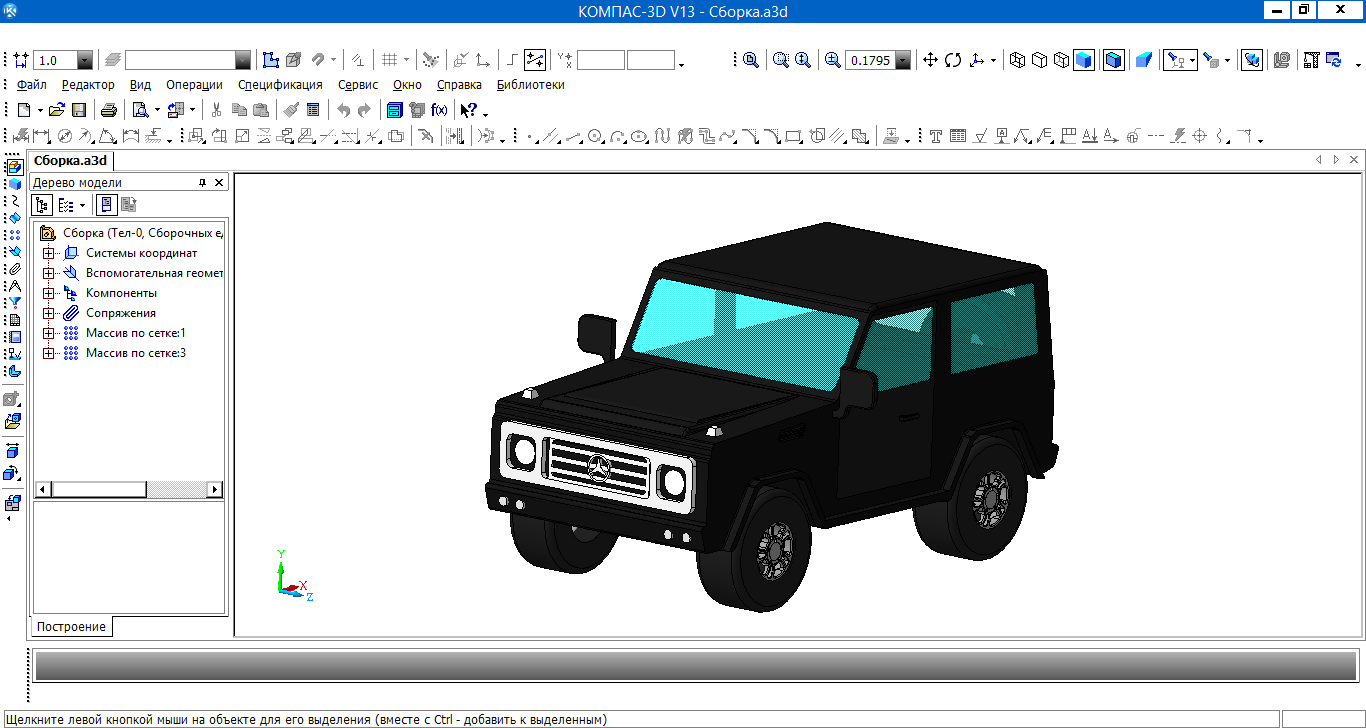Click the paste clipboard icon
1366x728 pixels.
click(260, 110)
